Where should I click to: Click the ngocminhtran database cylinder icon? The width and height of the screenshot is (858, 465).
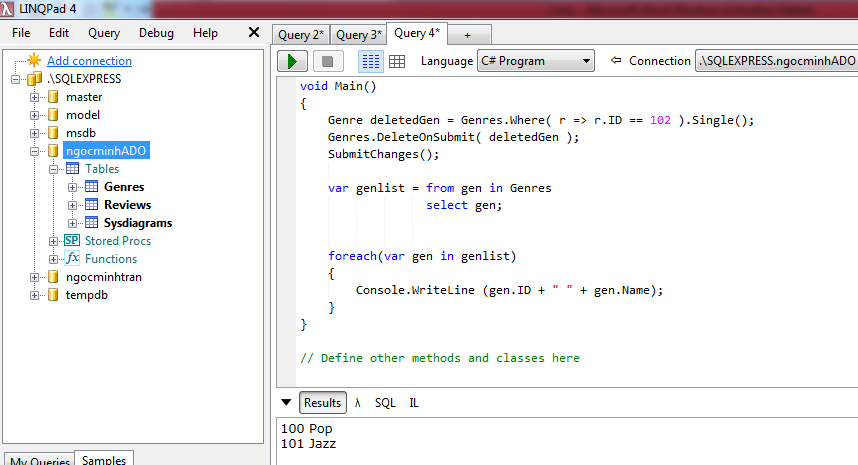(x=53, y=277)
